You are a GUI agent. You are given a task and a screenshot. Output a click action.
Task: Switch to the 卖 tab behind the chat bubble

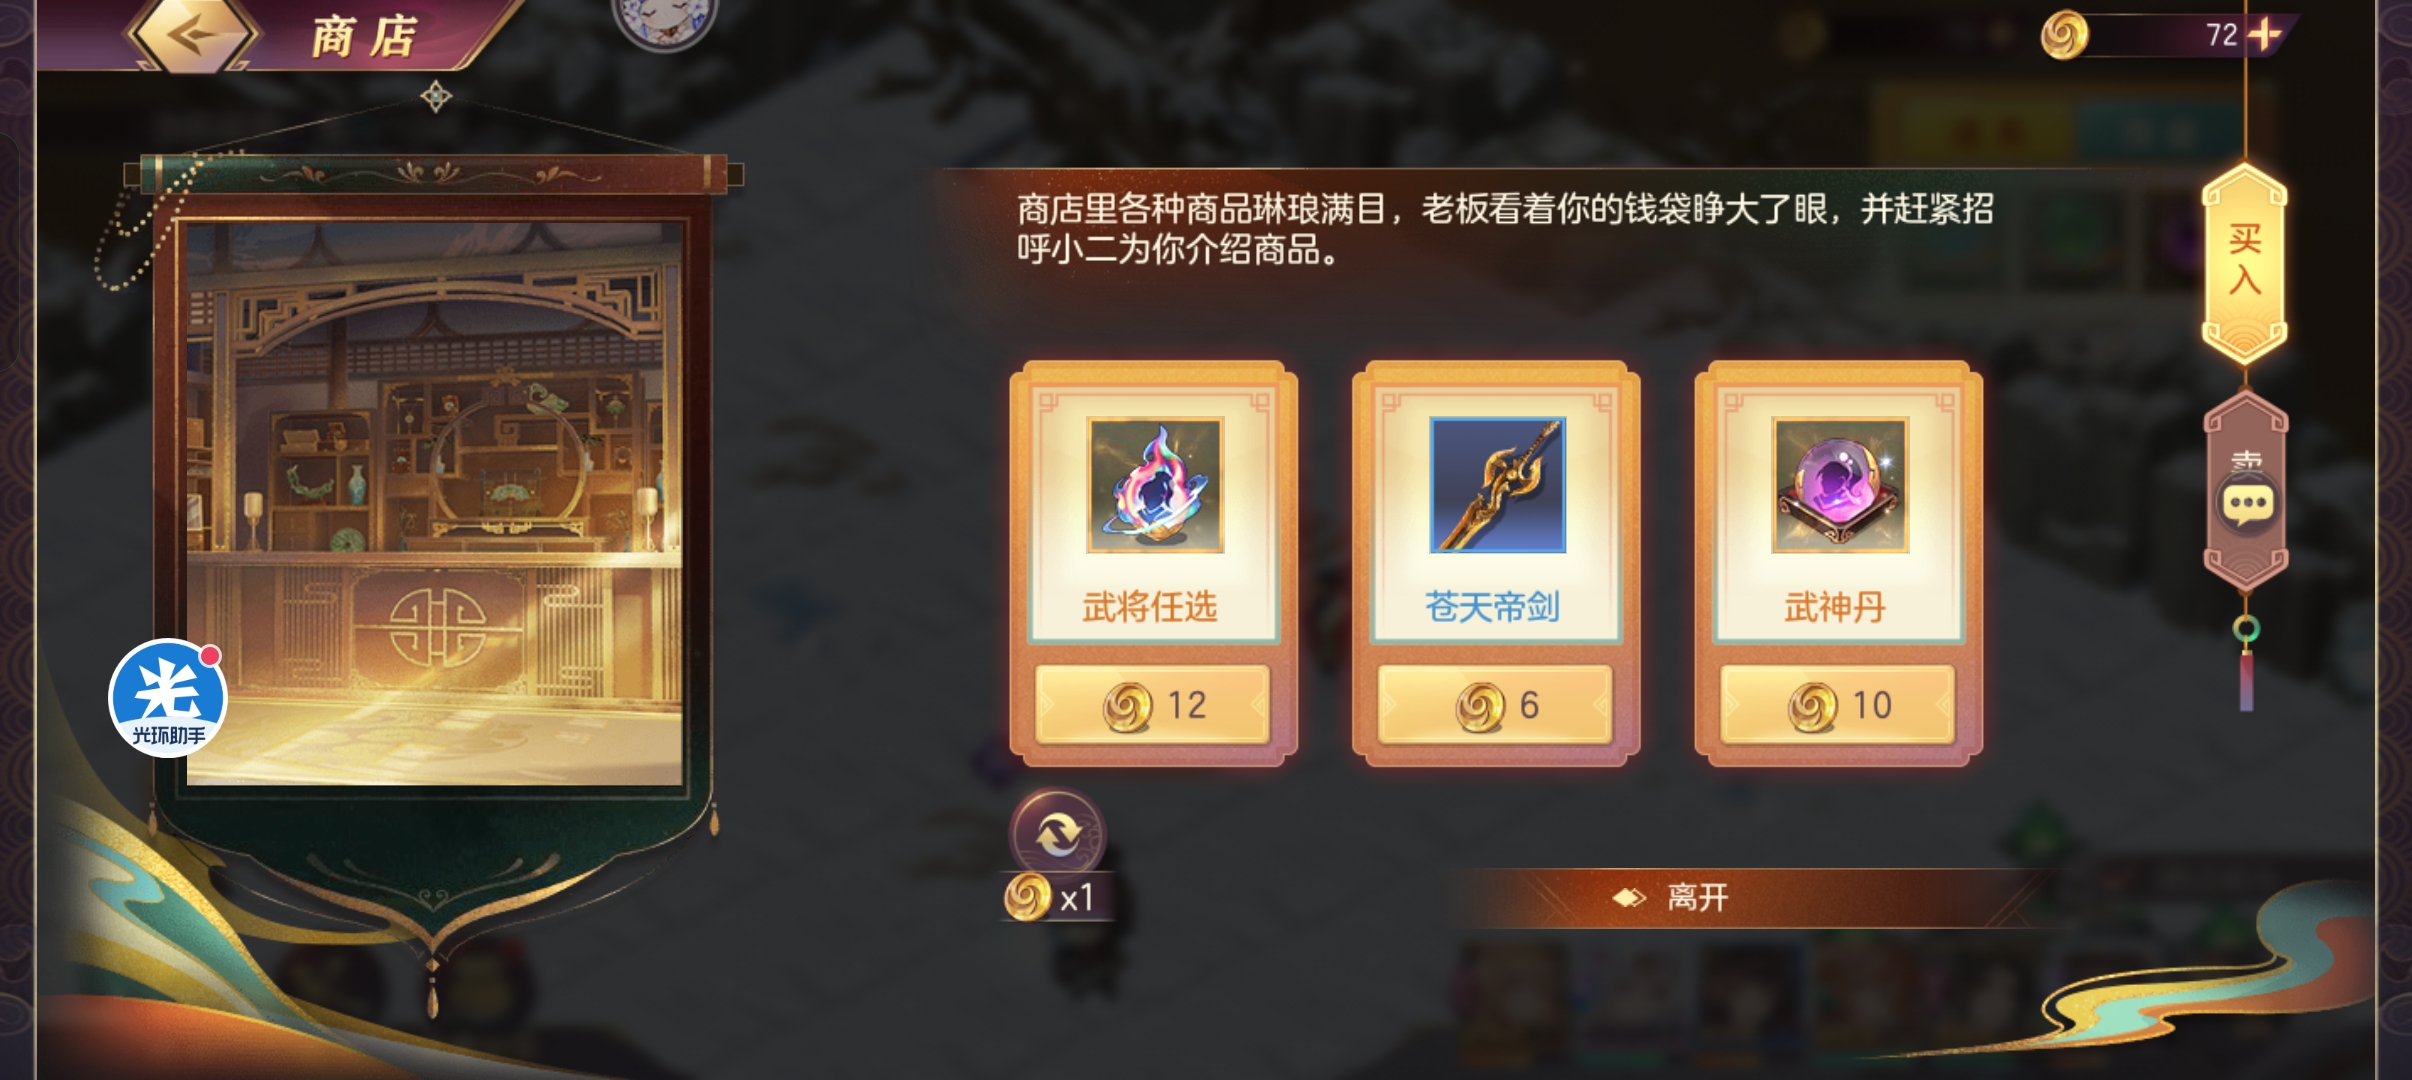click(x=2246, y=460)
